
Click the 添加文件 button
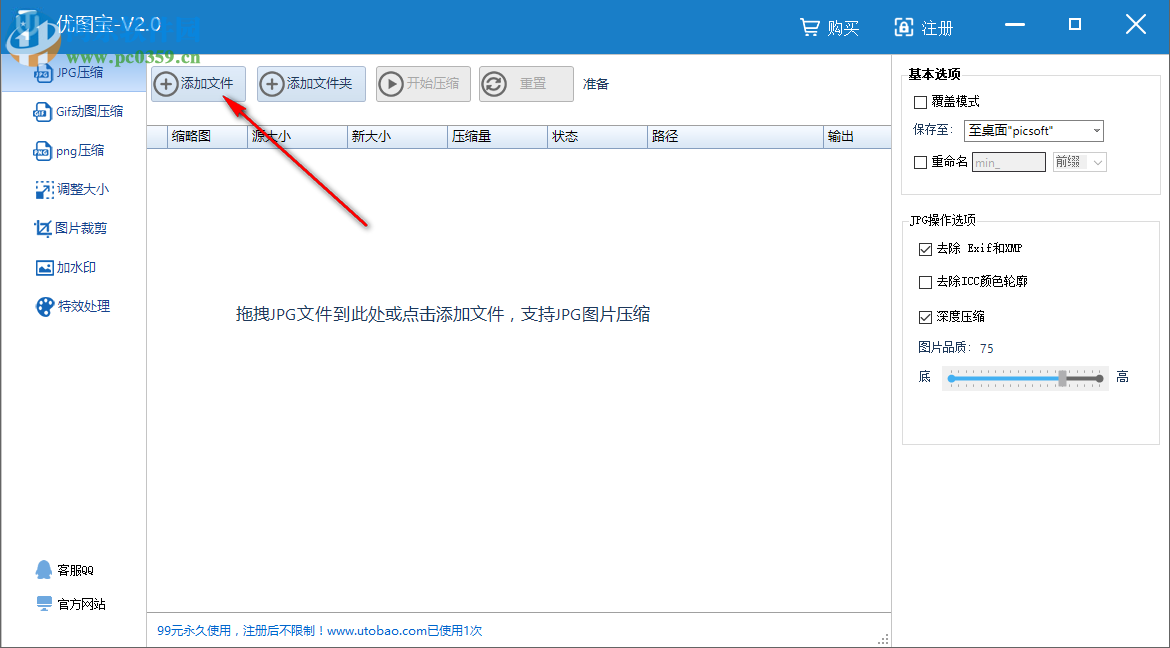[x=198, y=84]
